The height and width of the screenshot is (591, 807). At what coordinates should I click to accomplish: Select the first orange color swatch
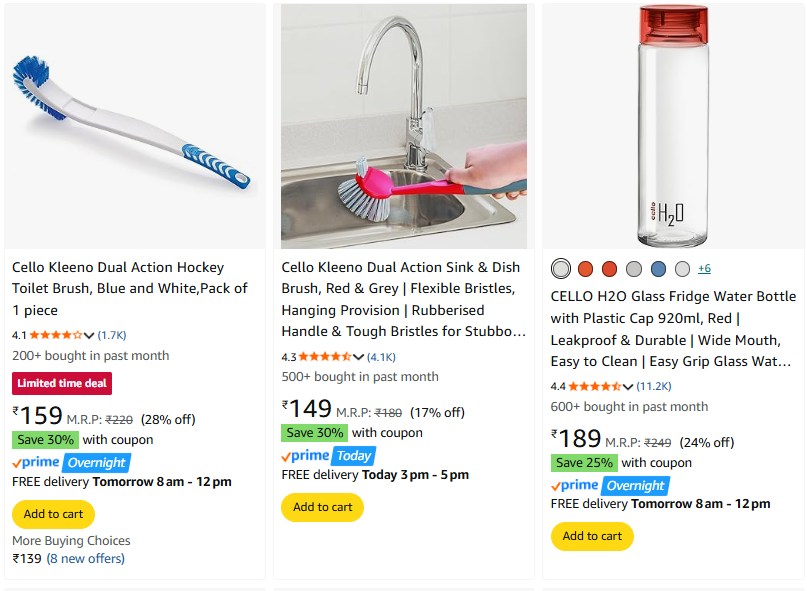pos(586,269)
